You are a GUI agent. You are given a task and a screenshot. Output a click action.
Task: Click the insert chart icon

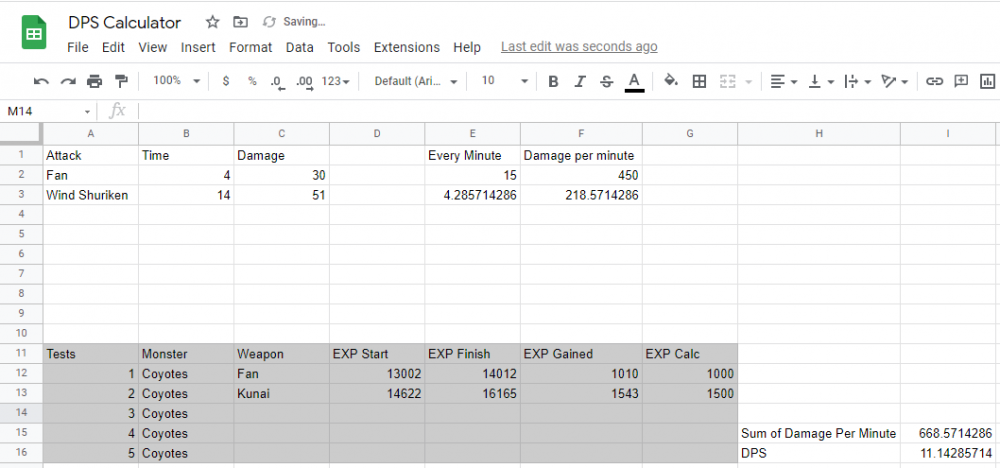(x=988, y=81)
